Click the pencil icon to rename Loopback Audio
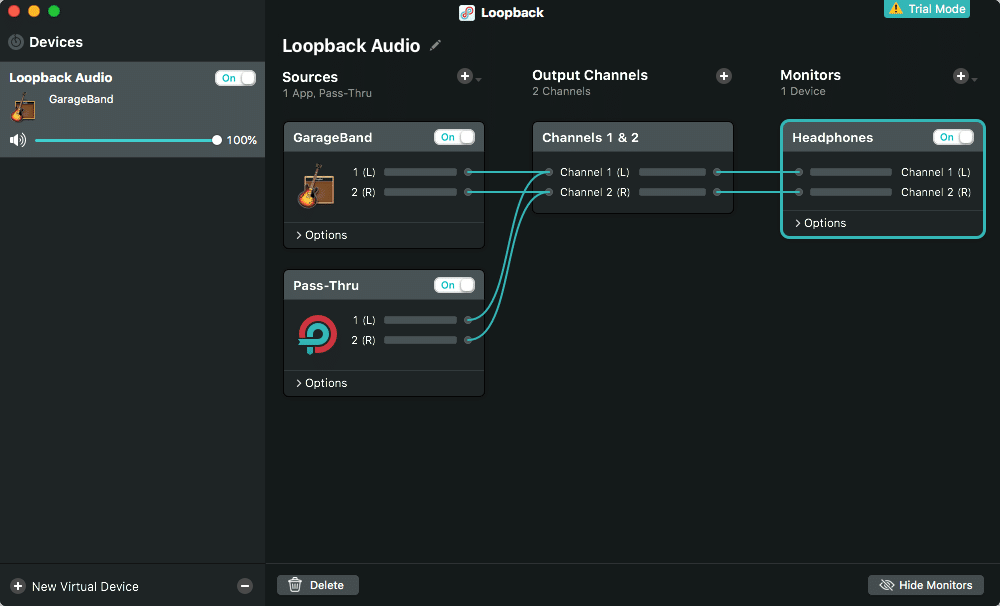Screen dimensions: 1000x606 [x=435, y=45]
